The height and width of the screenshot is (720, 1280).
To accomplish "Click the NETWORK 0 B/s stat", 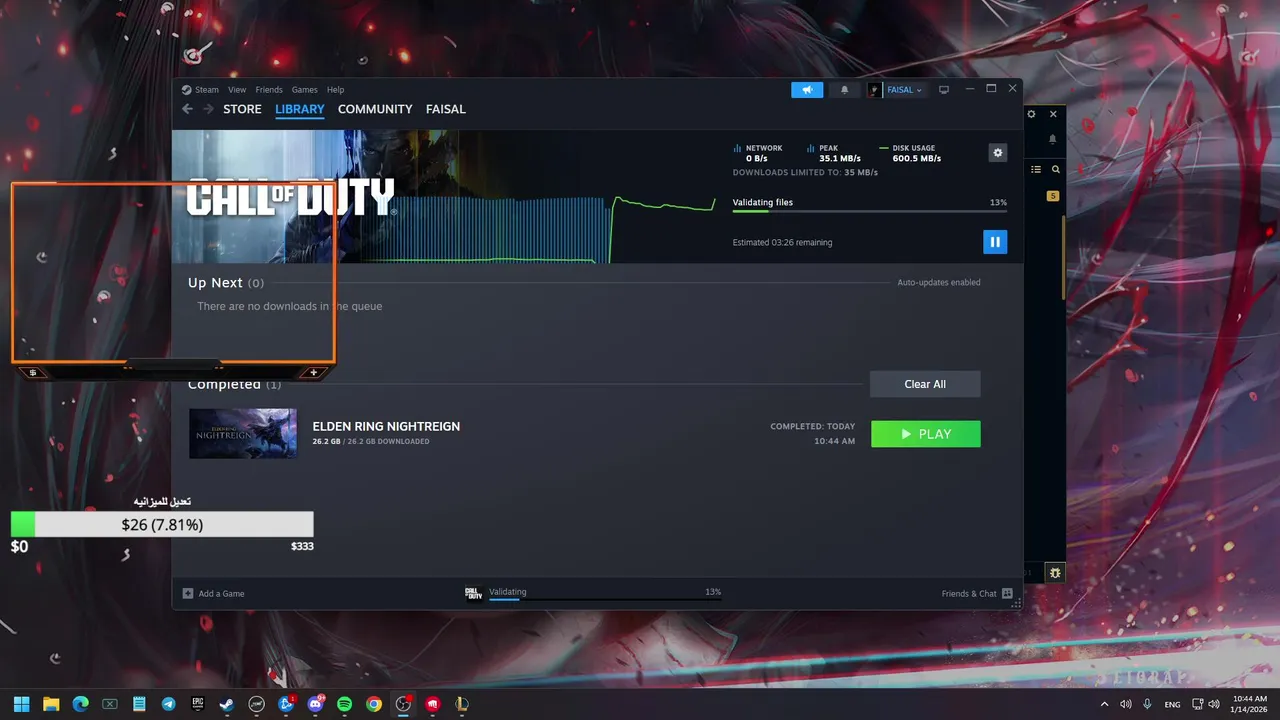I will [x=758, y=153].
